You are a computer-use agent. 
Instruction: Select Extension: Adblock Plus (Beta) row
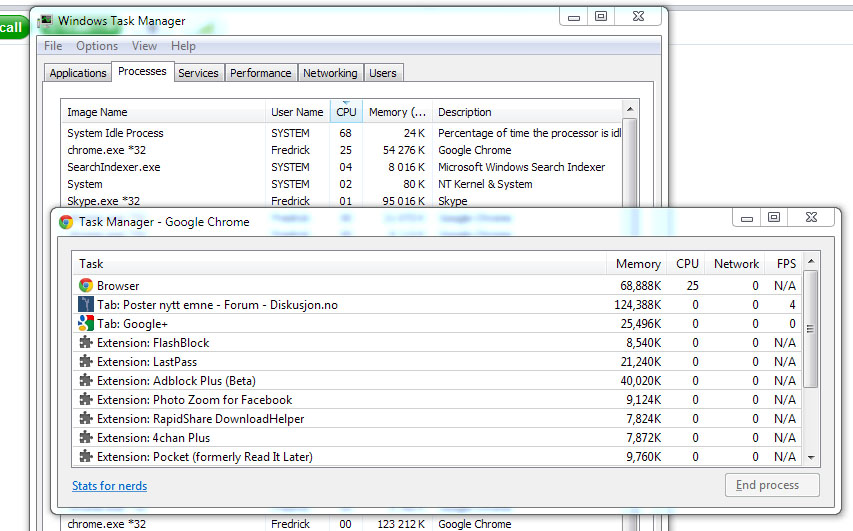[438, 381]
